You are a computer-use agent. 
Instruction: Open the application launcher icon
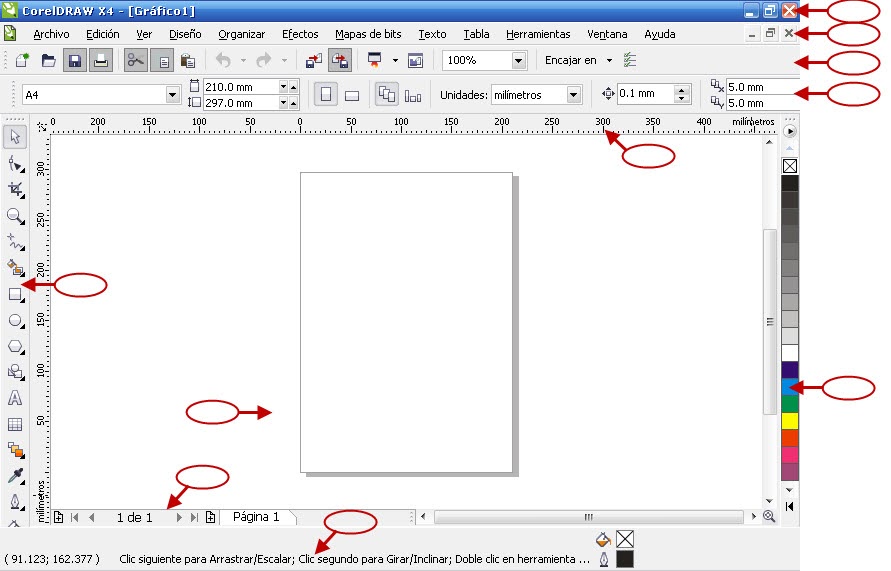(x=374, y=60)
